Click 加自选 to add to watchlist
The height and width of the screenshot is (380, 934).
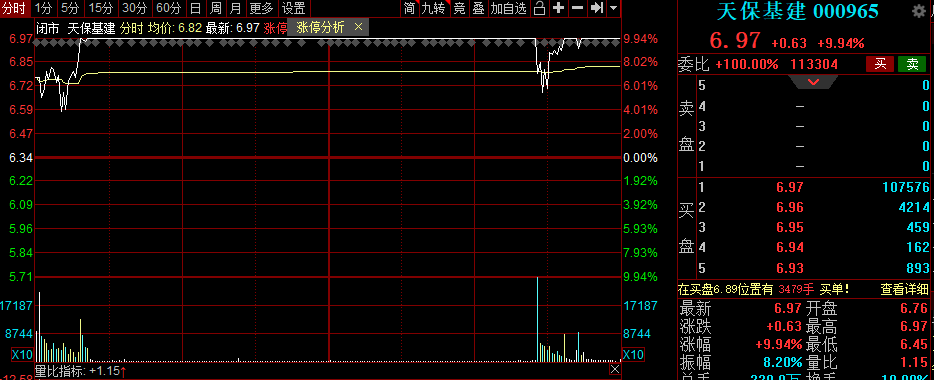(x=509, y=8)
